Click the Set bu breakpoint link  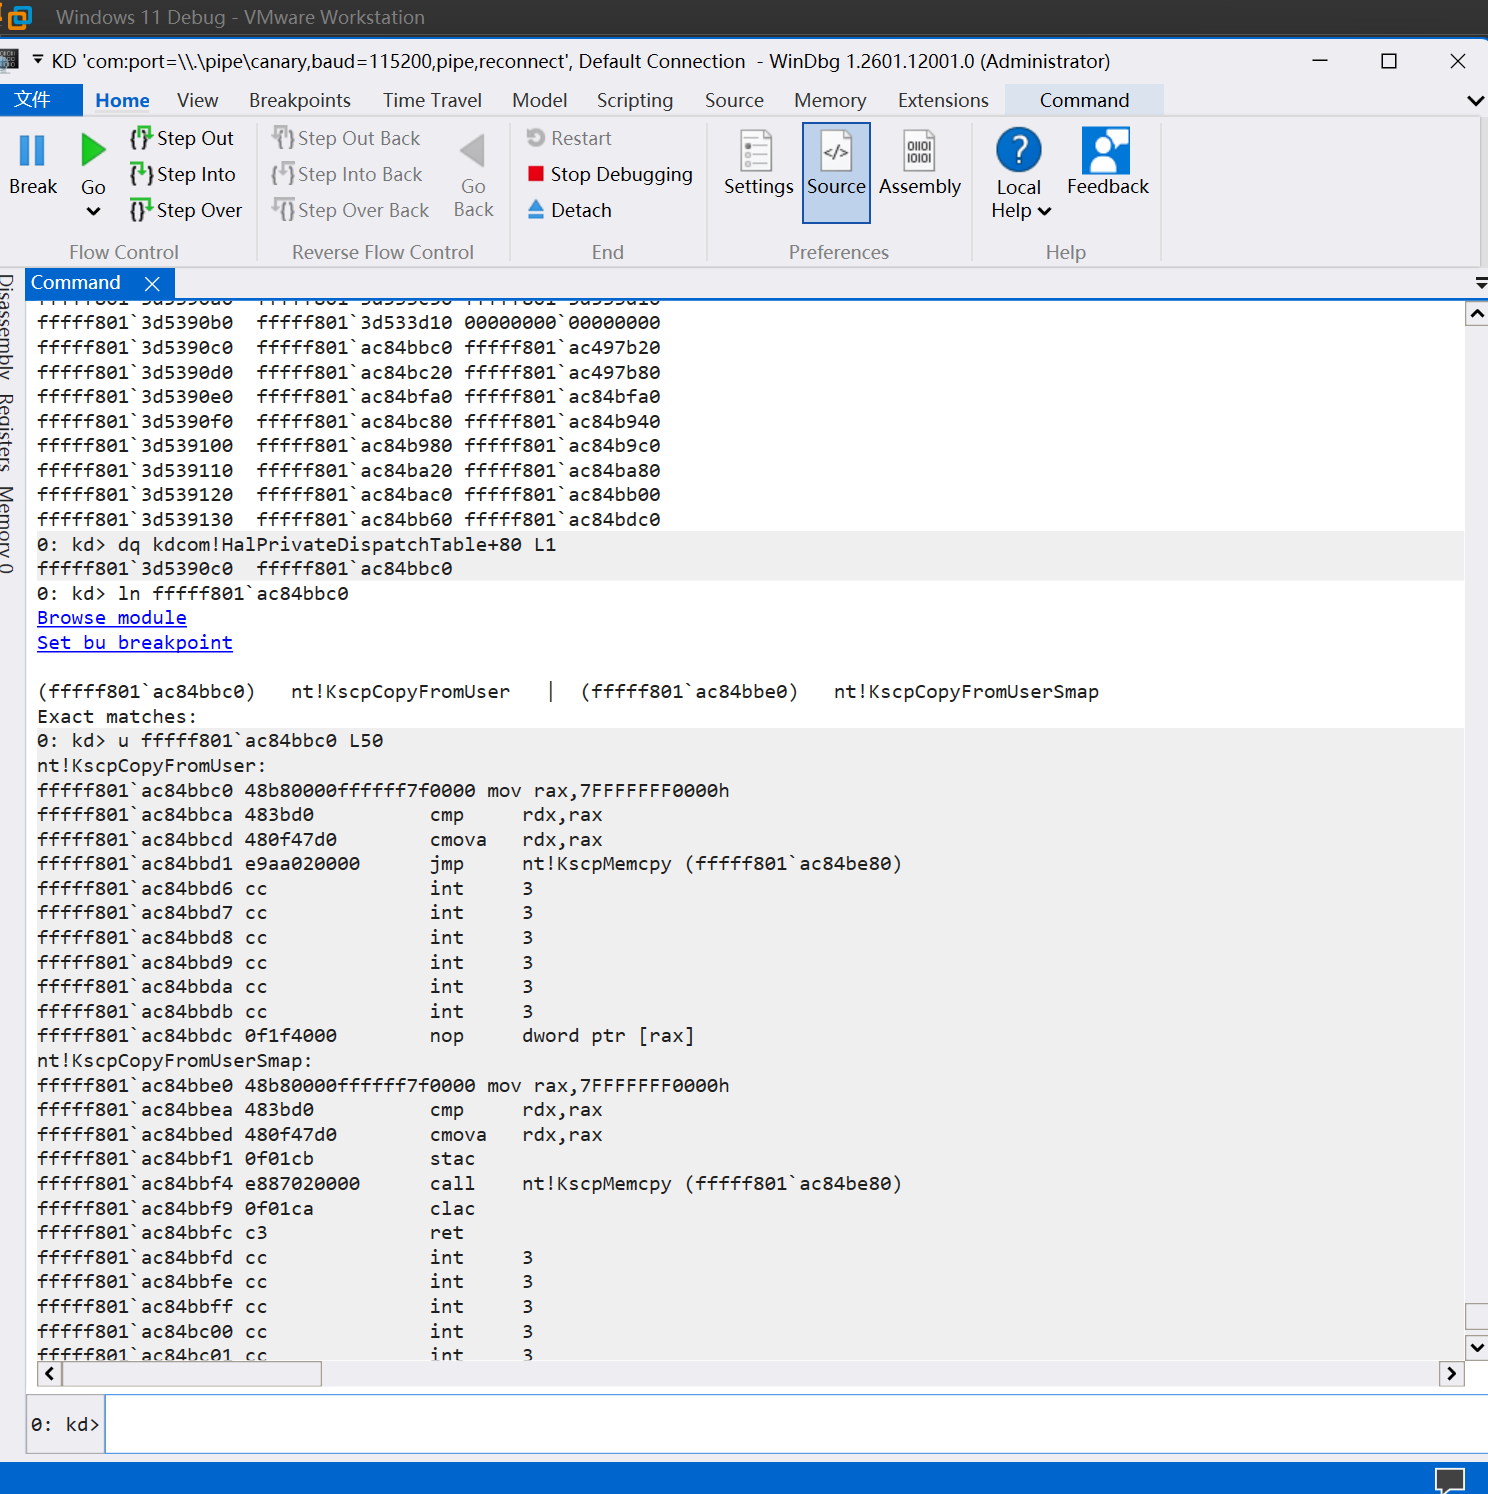coord(135,643)
